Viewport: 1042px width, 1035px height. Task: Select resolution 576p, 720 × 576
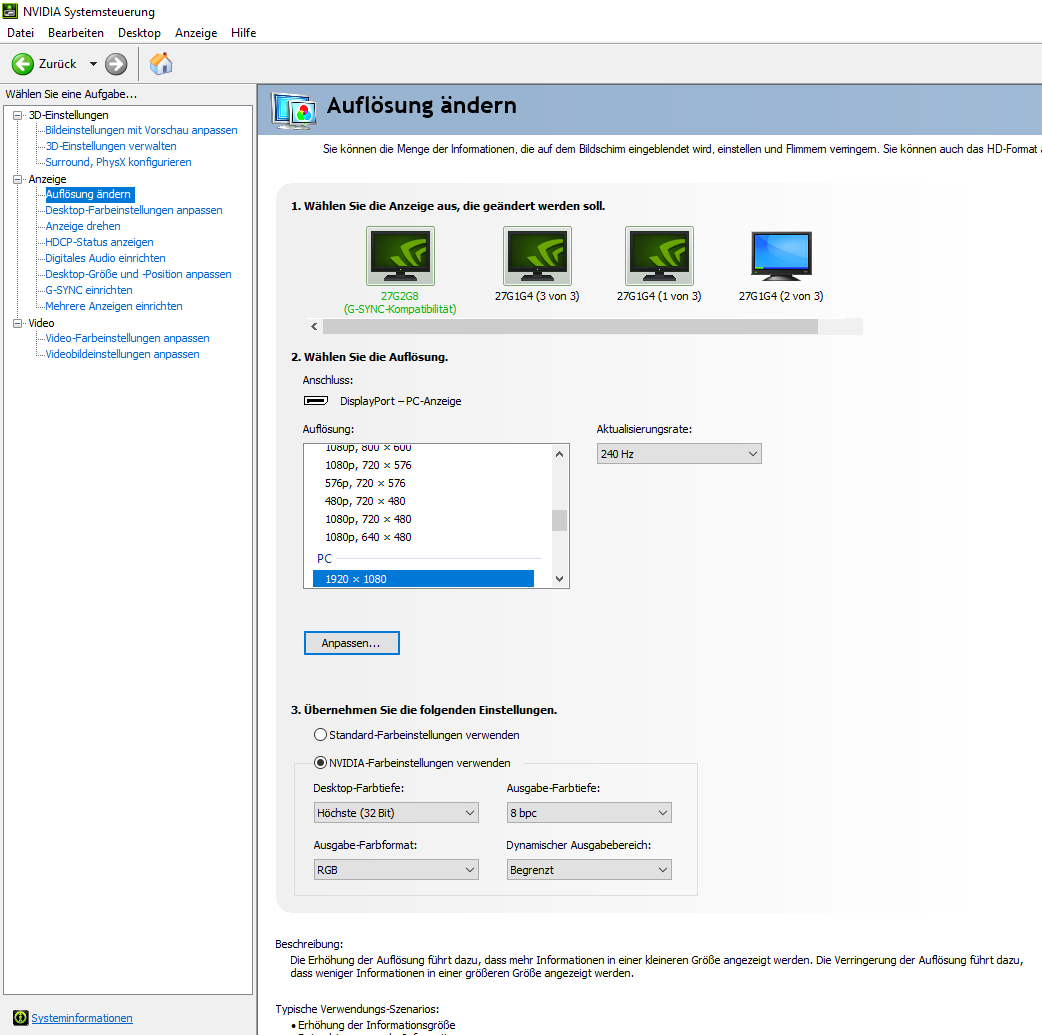click(365, 483)
